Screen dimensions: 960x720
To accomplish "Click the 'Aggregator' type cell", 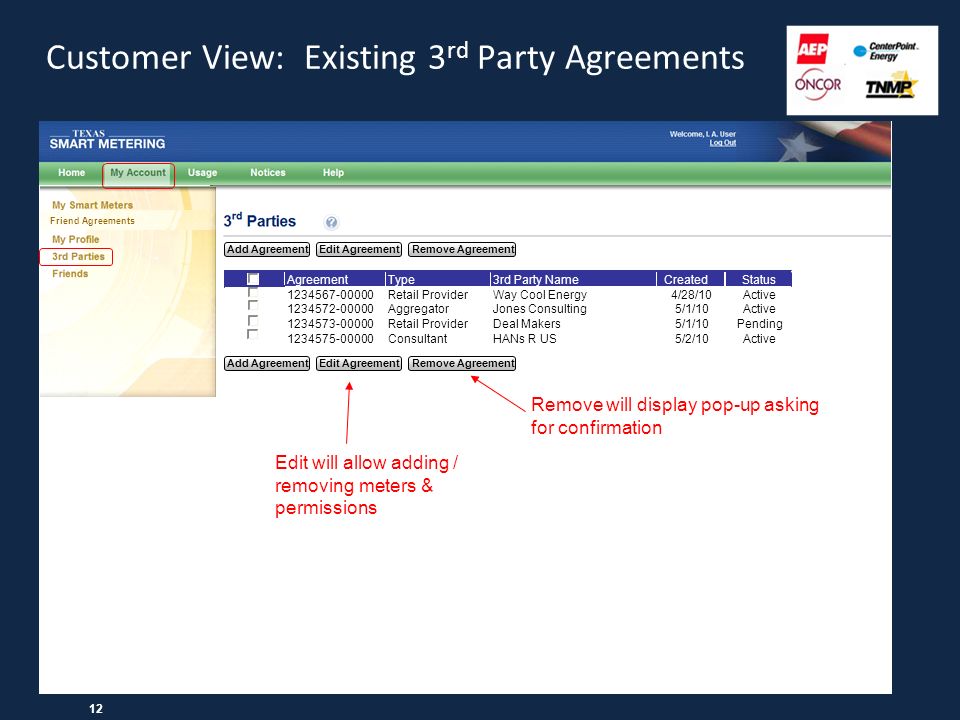I will 418,309.
